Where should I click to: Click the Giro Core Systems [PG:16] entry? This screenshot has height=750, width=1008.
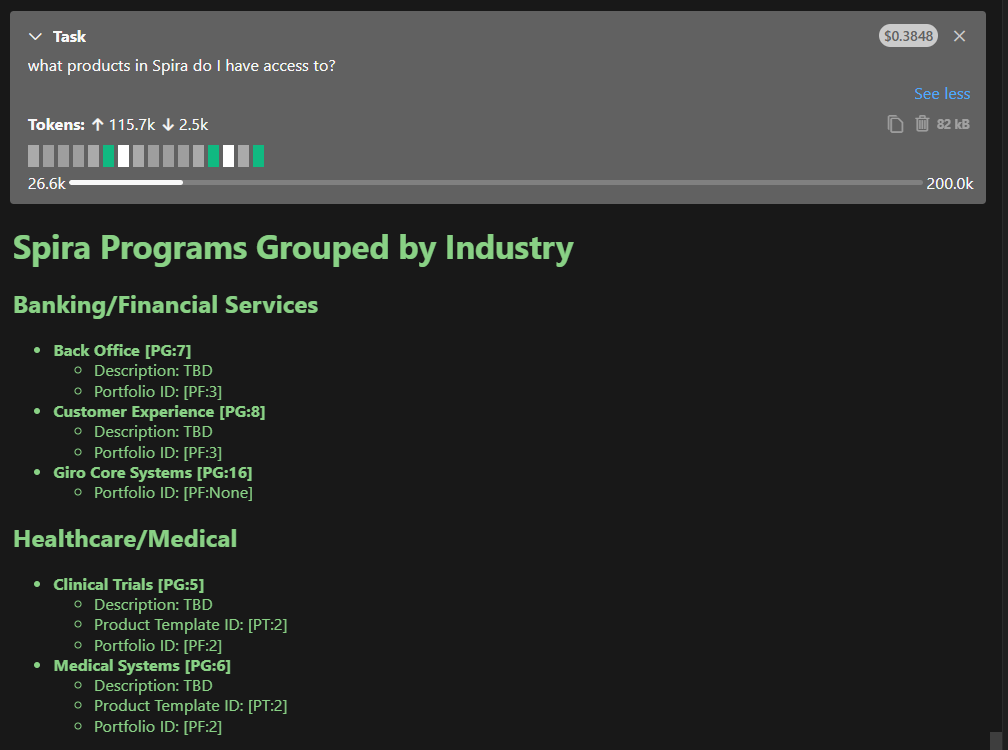(x=152, y=473)
